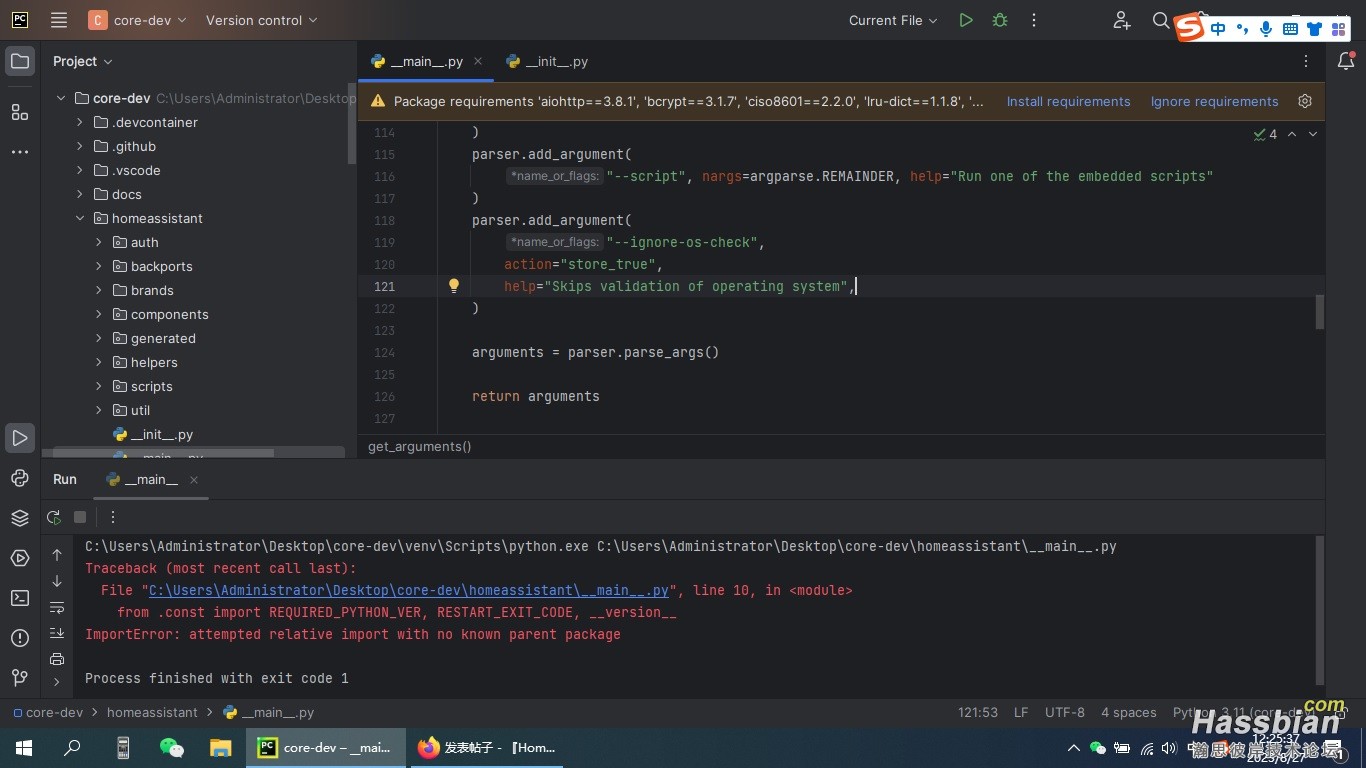
Task: Switch to Firefox taskbar window
Action: 487,747
